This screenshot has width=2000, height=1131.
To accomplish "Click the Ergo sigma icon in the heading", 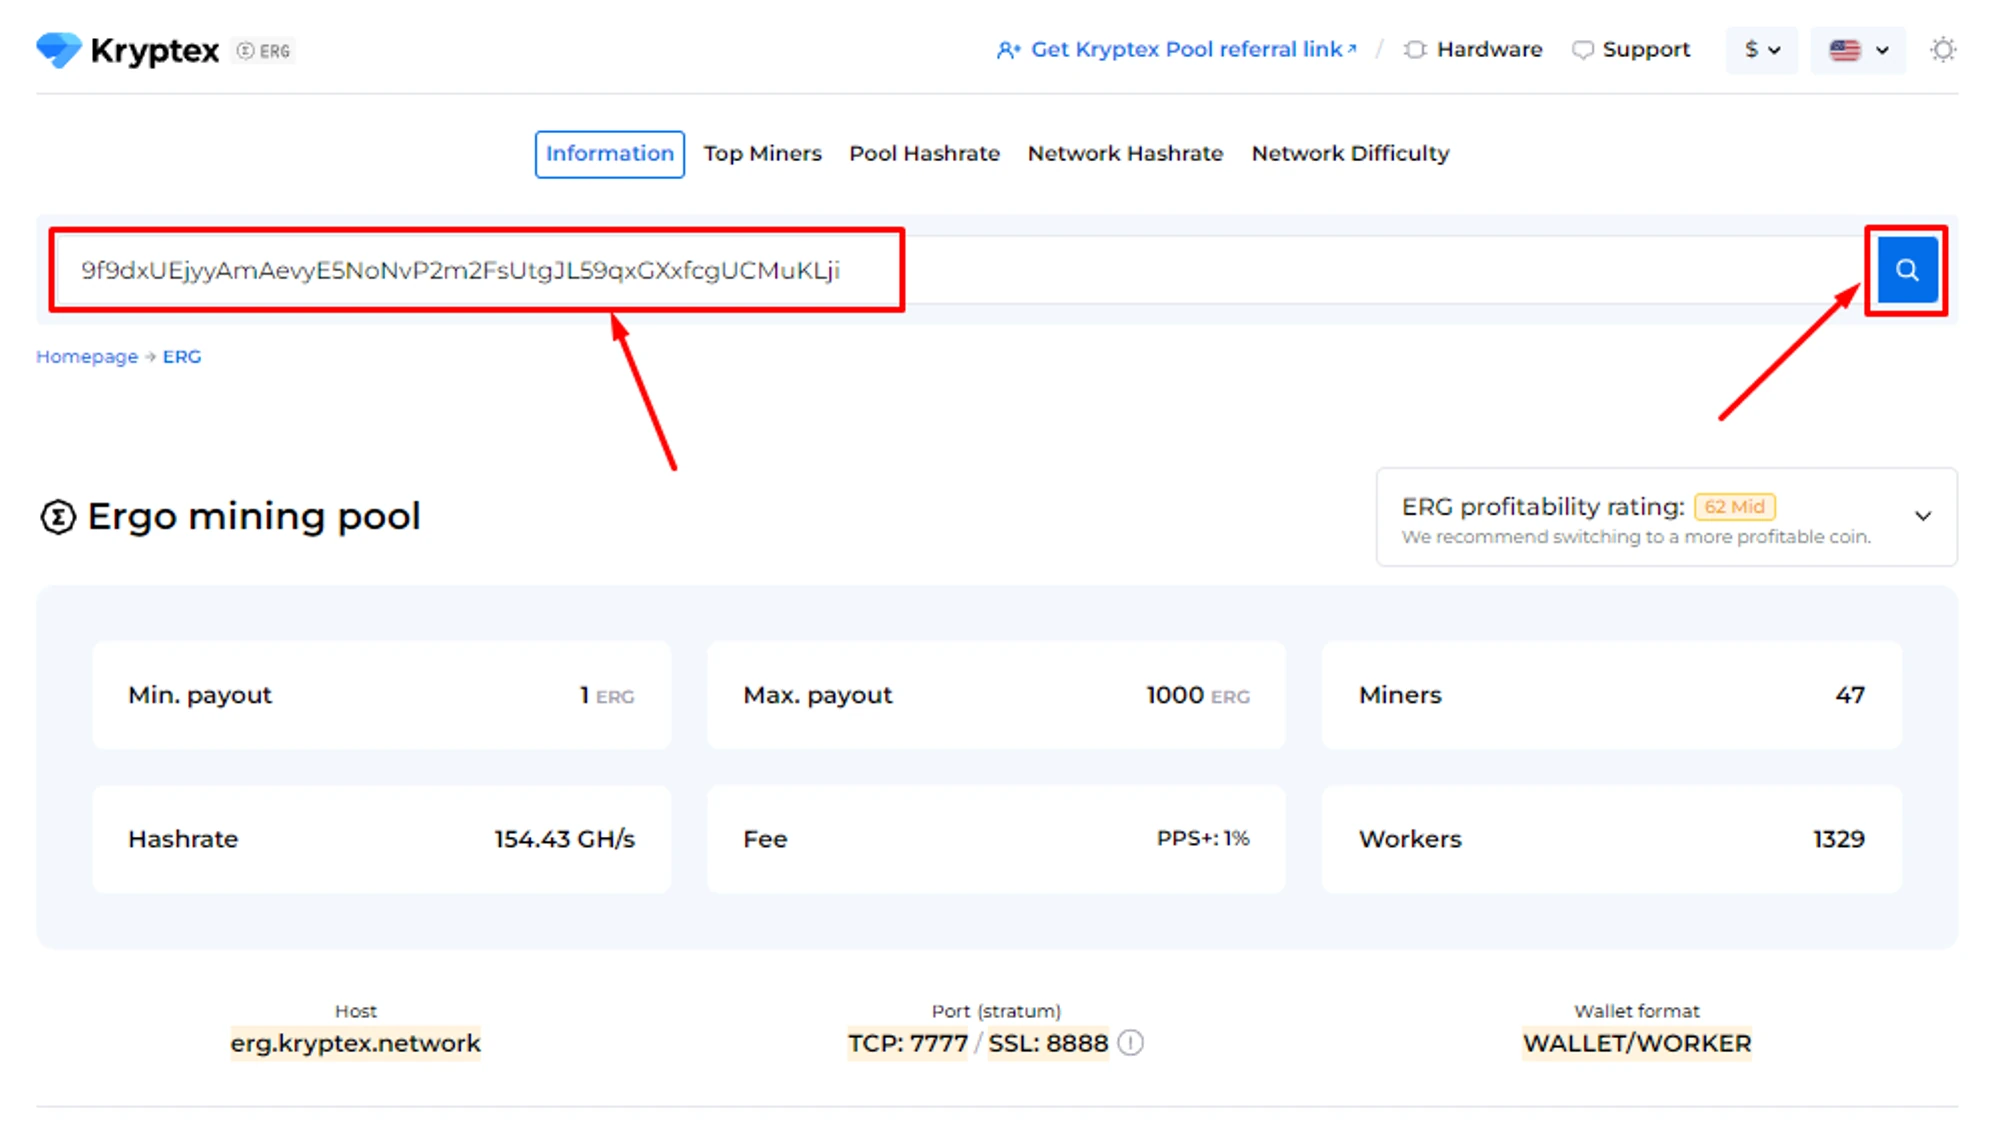I will (x=58, y=517).
